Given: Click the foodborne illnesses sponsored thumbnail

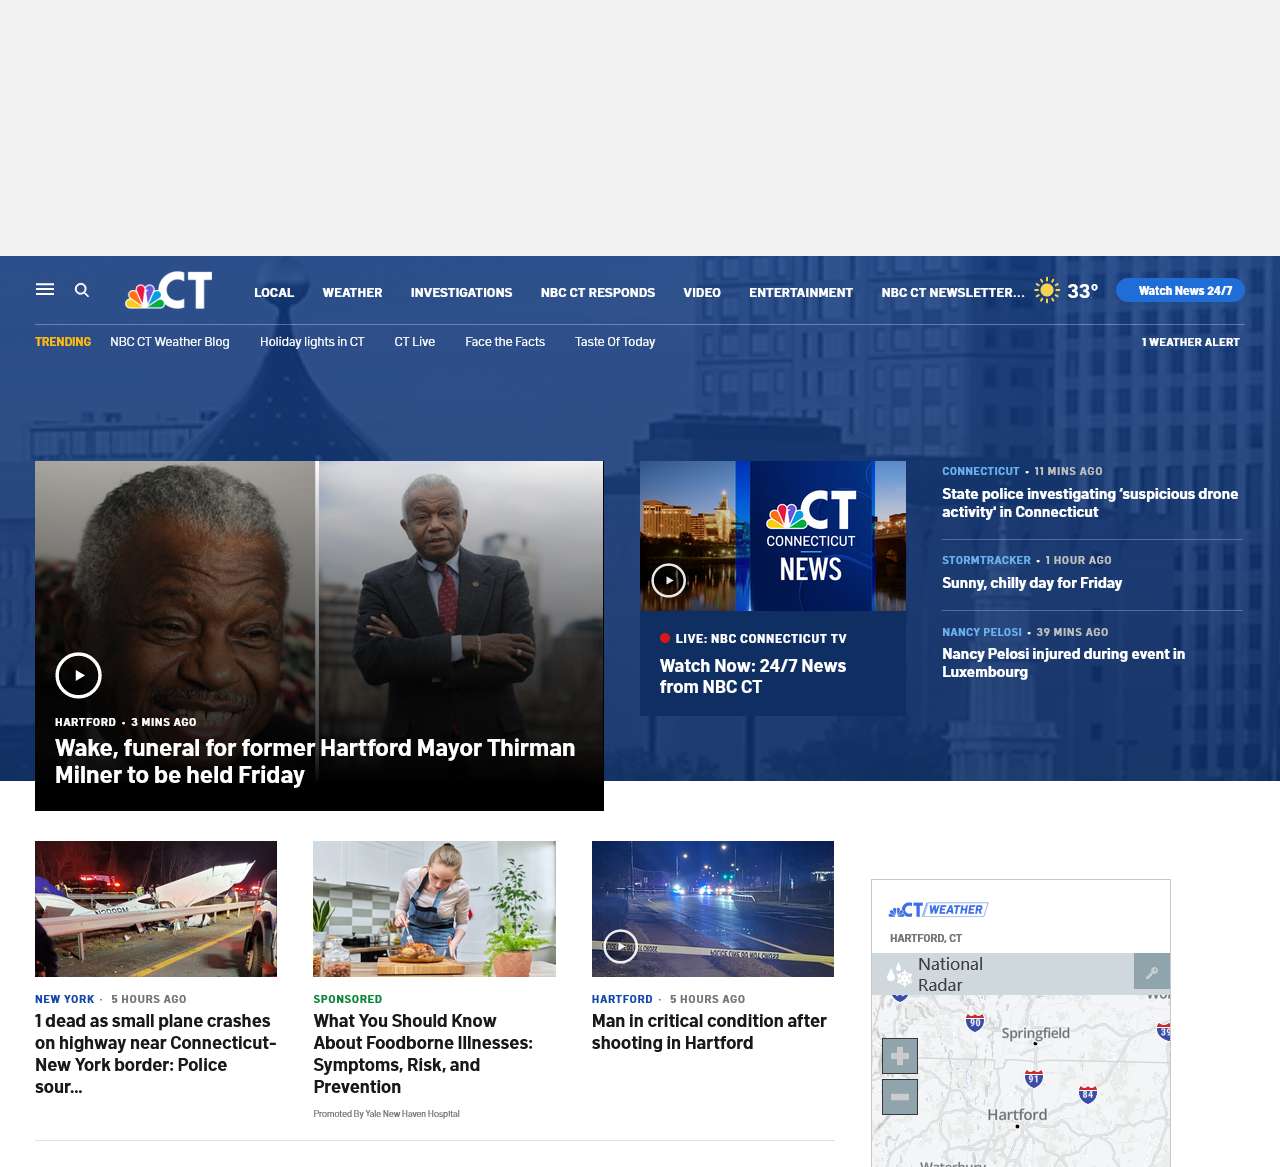Looking at the screenshot, I should (x=434, y=909).
